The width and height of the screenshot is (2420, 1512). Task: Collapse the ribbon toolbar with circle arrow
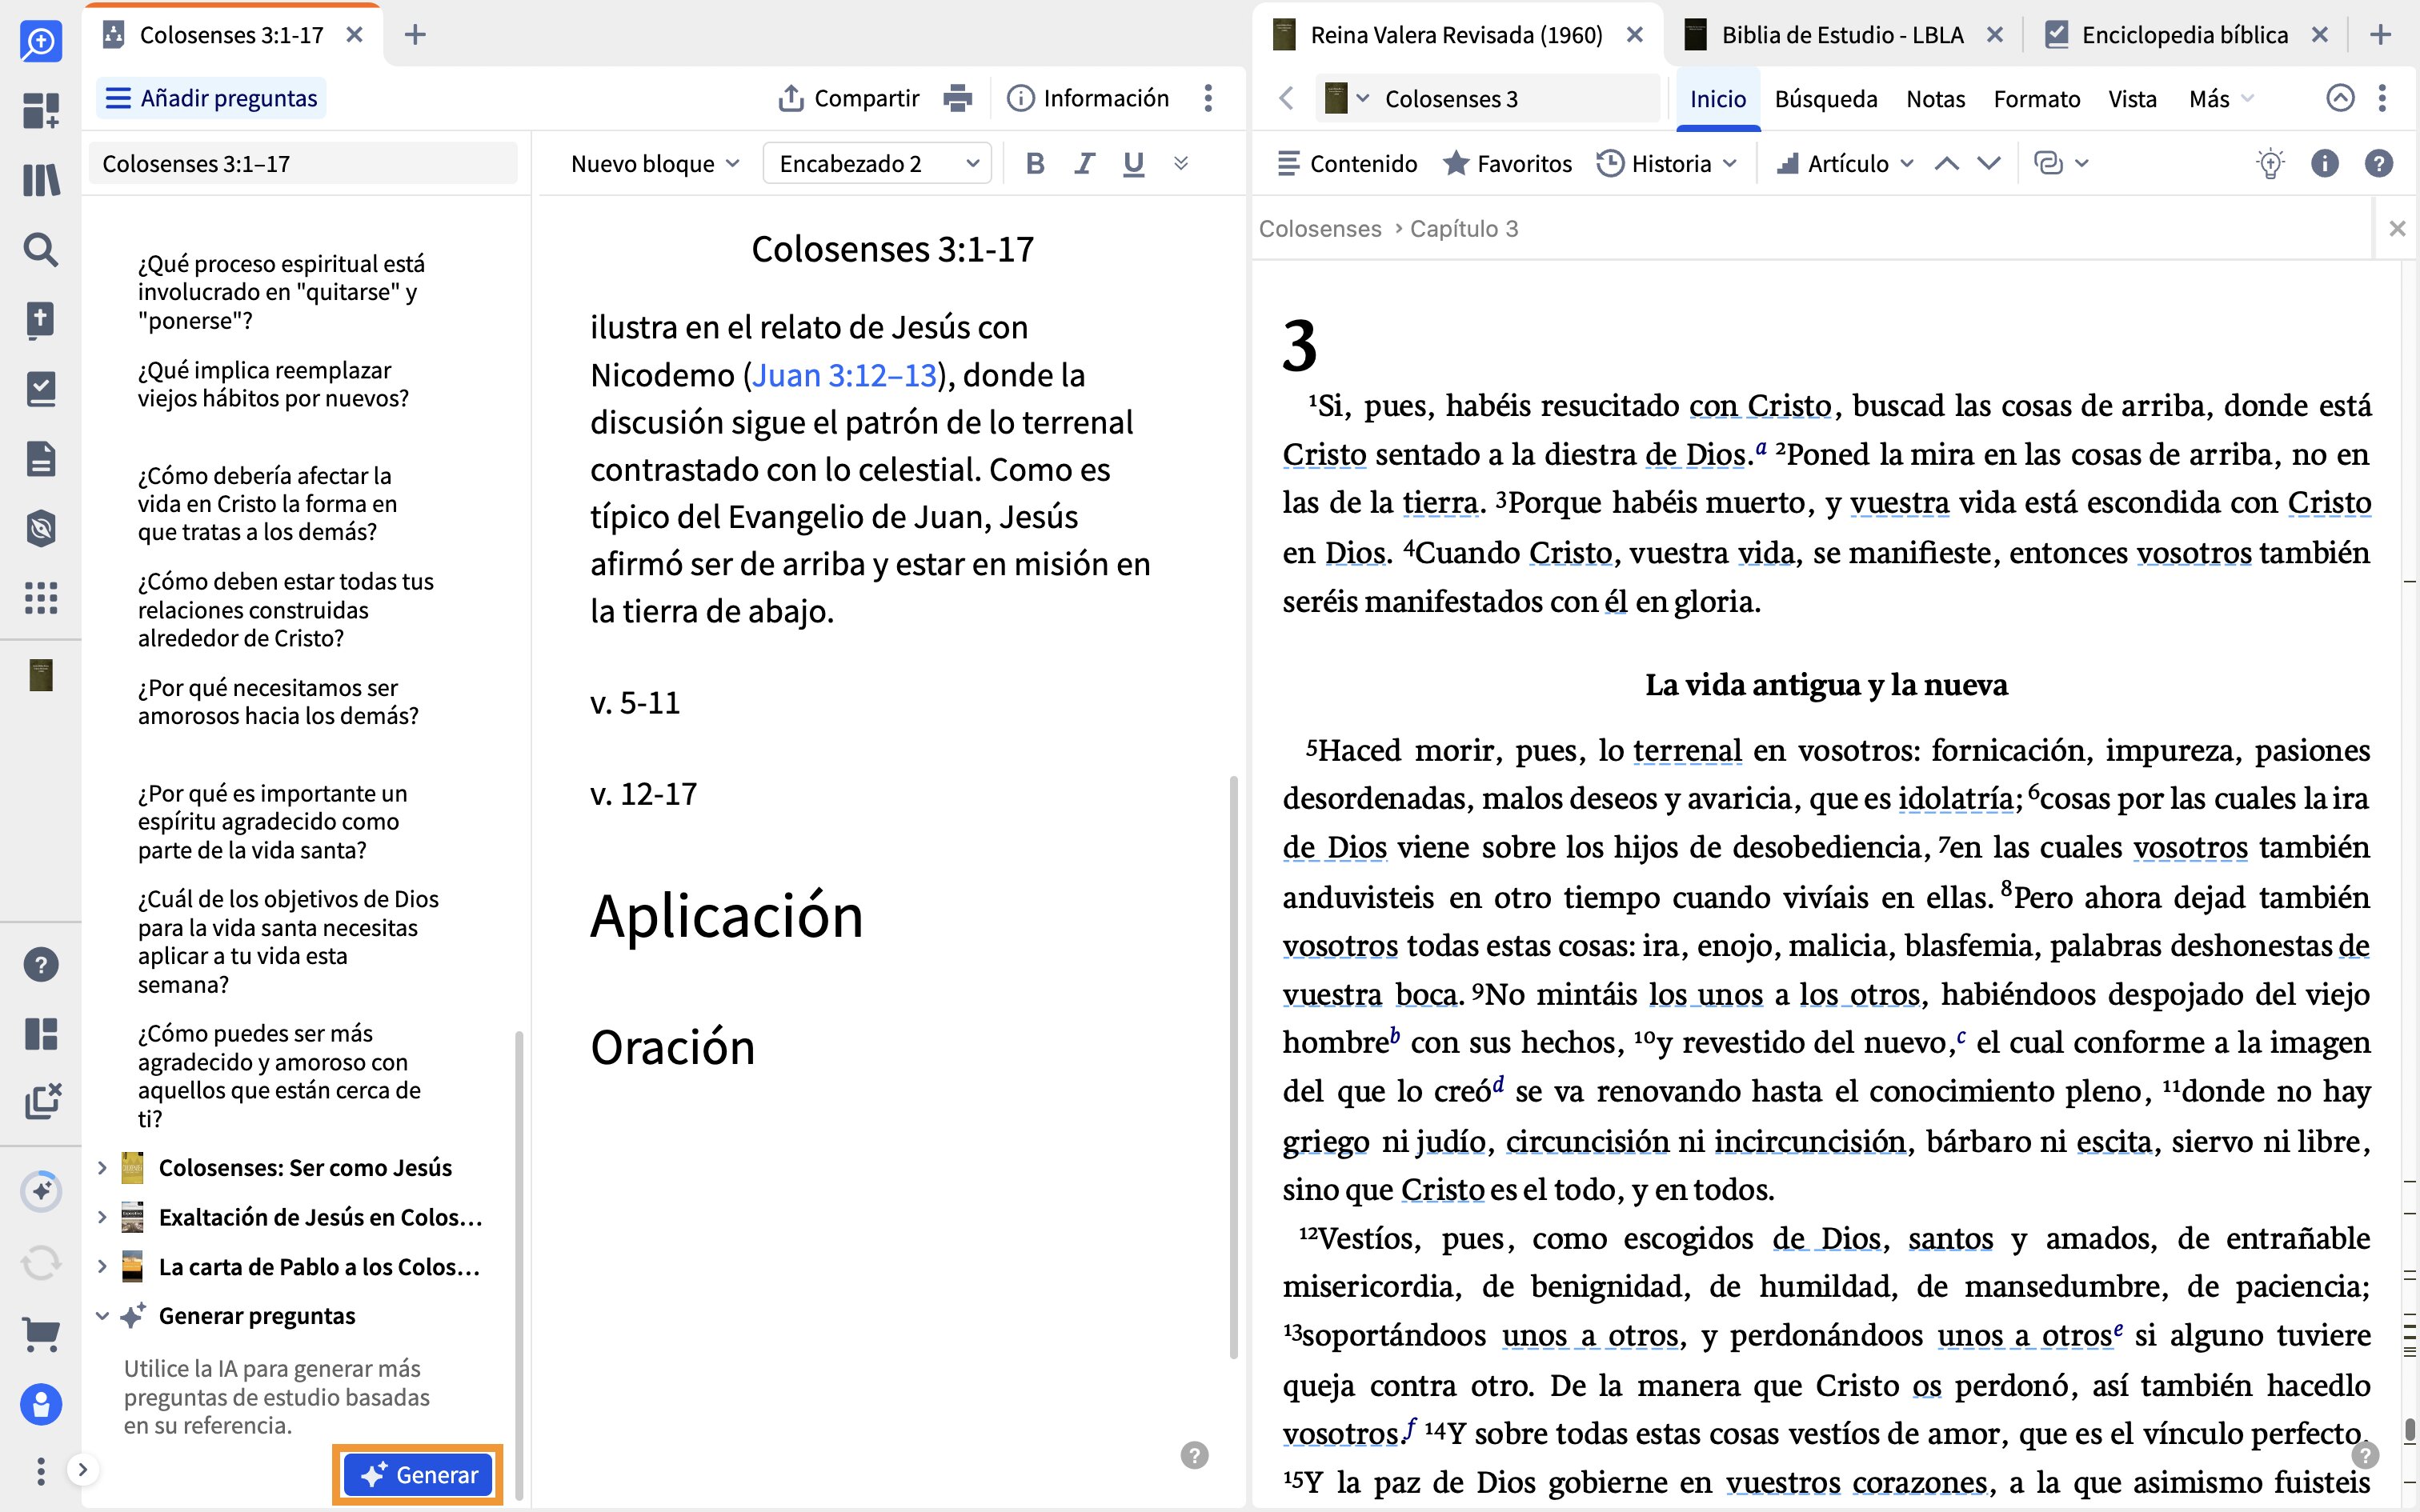(2340, 98)
